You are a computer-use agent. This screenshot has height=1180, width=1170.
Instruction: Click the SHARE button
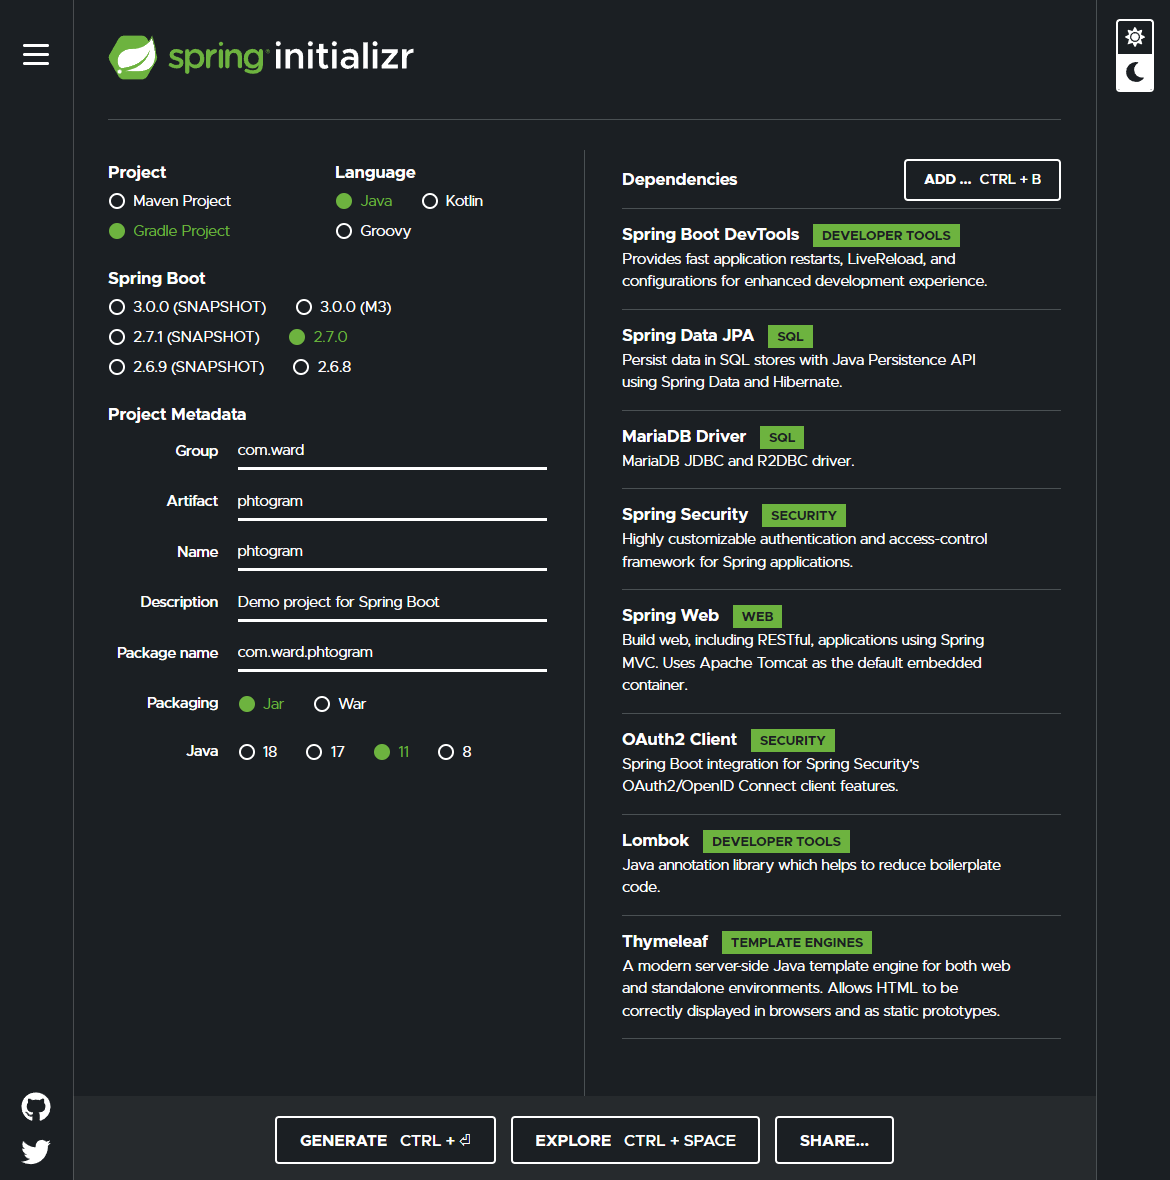tap(833, 1140)
